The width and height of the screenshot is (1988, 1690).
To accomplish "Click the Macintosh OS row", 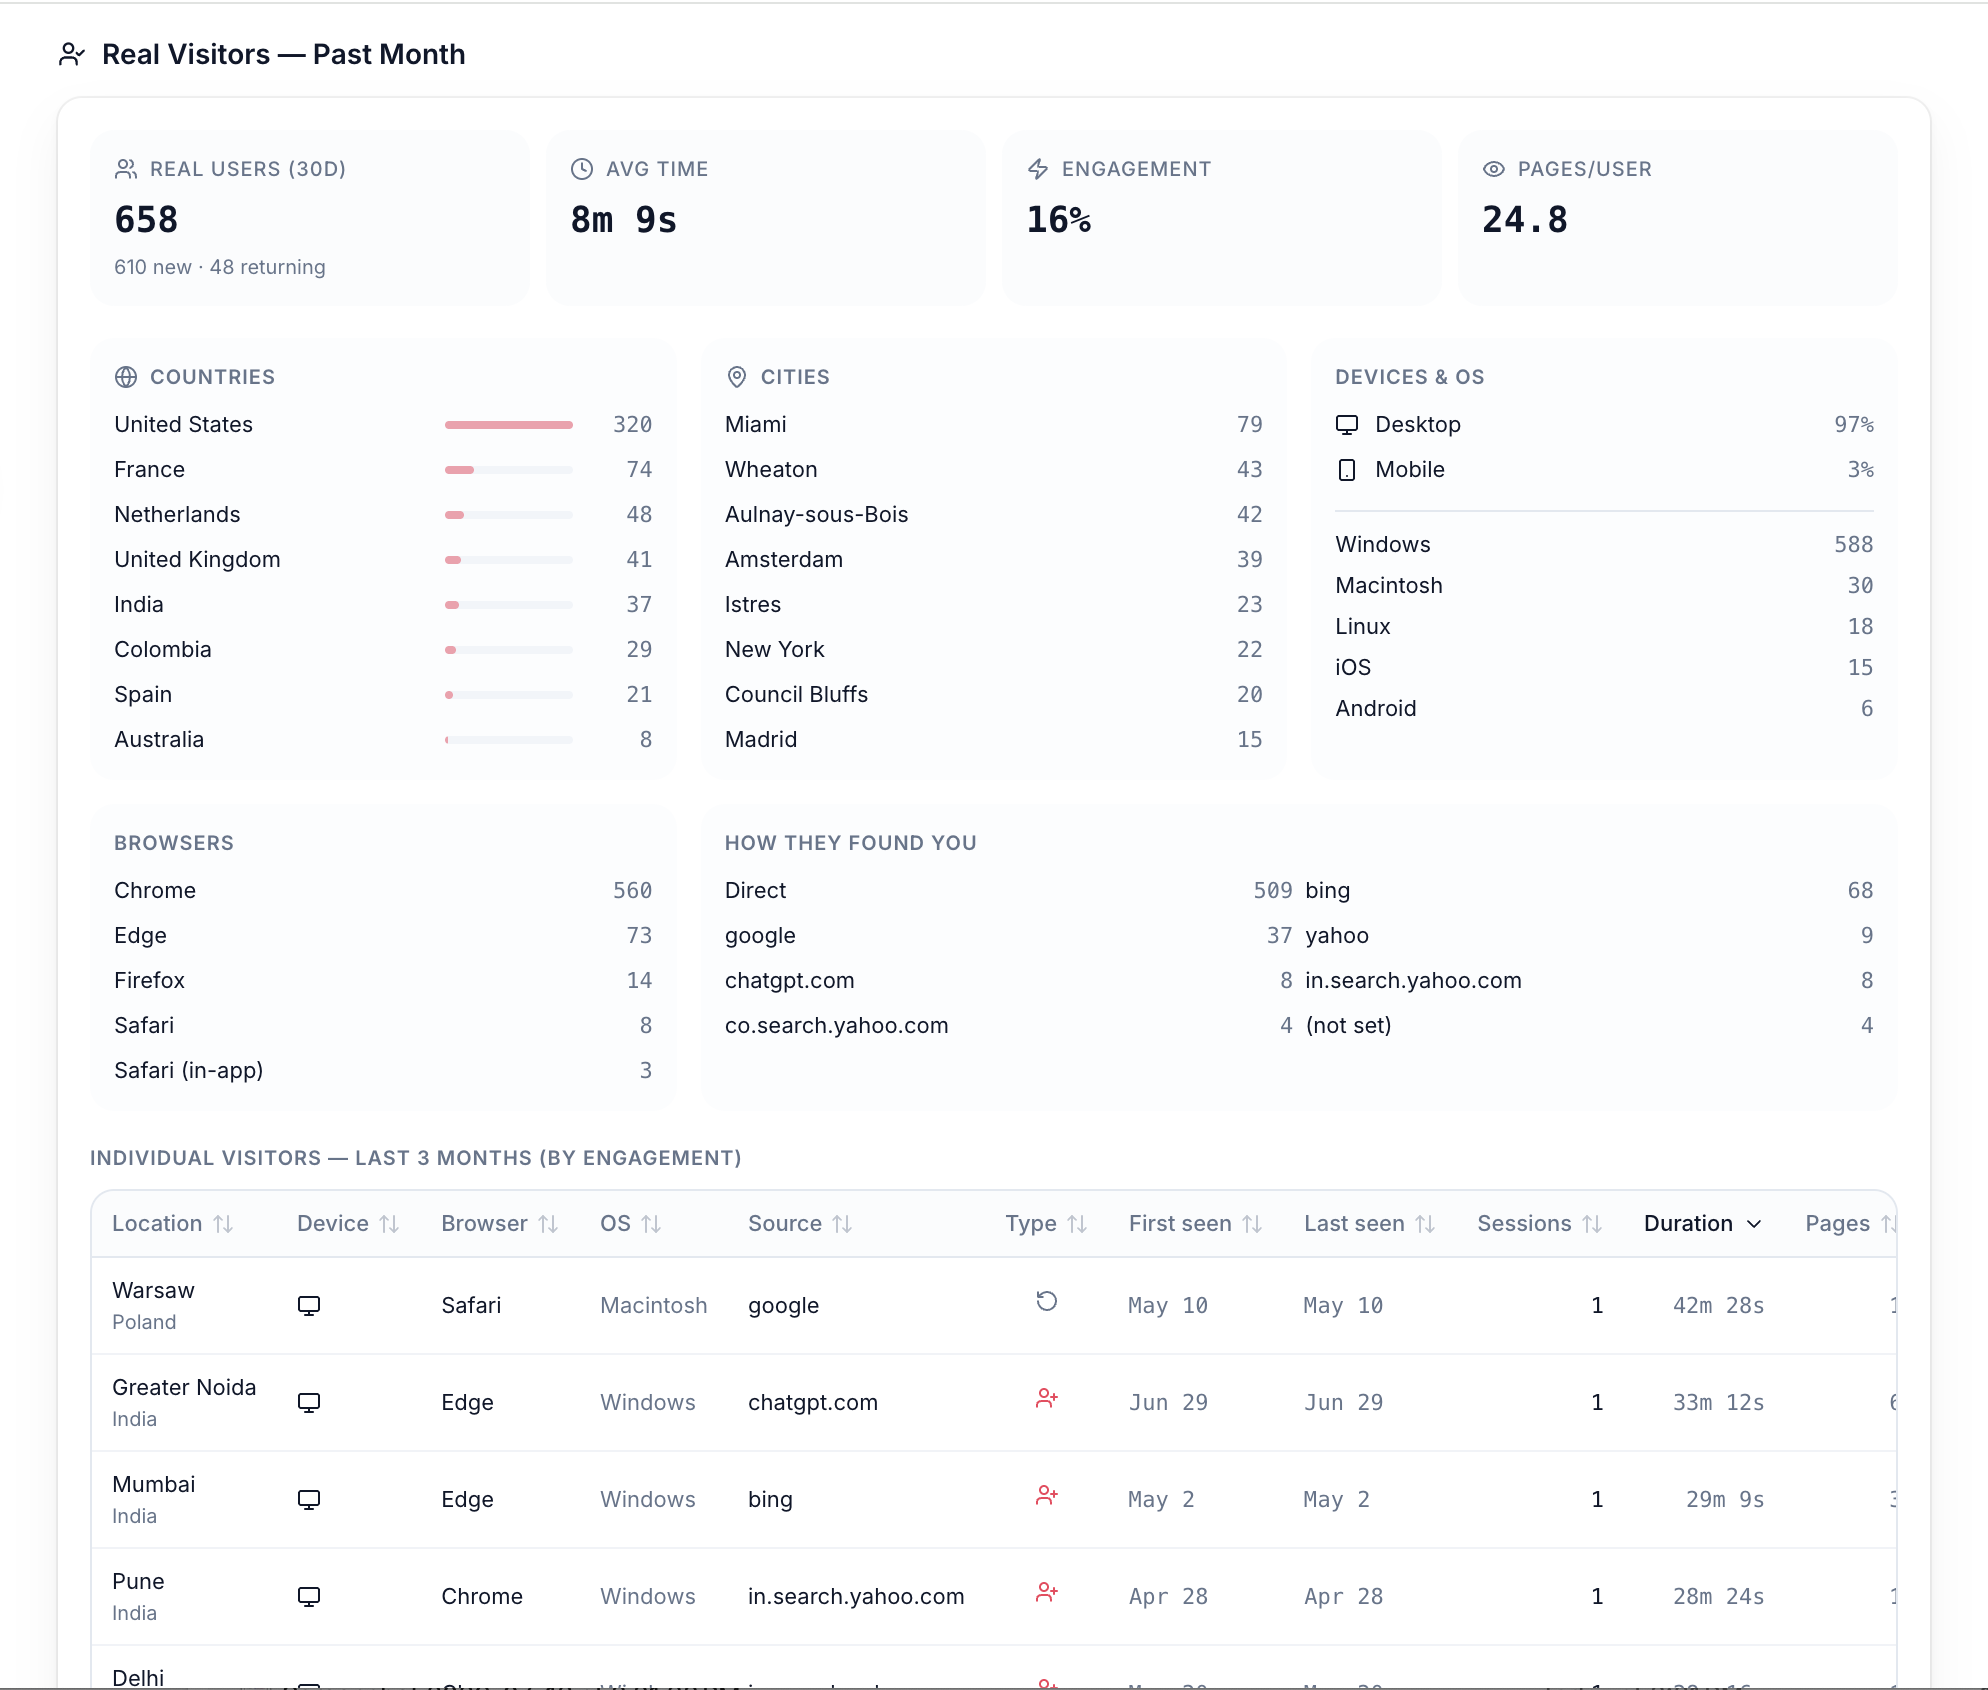I will point(1604,585).
